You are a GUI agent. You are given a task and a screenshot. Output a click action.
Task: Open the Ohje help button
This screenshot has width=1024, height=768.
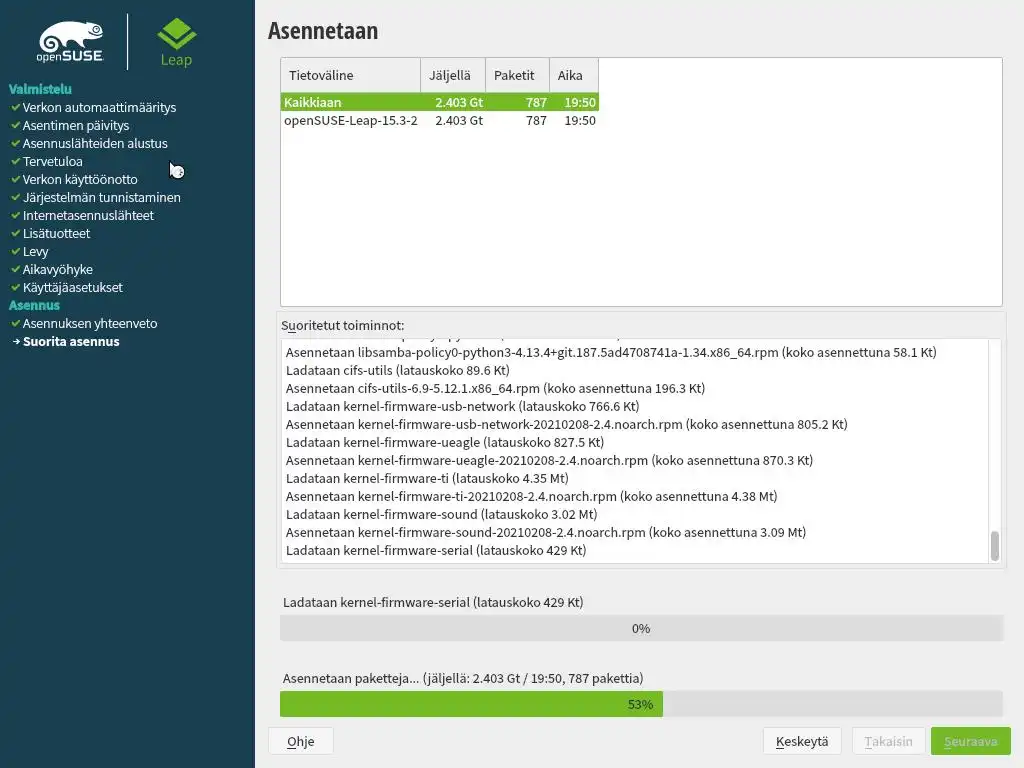click(x=300, y=741)
